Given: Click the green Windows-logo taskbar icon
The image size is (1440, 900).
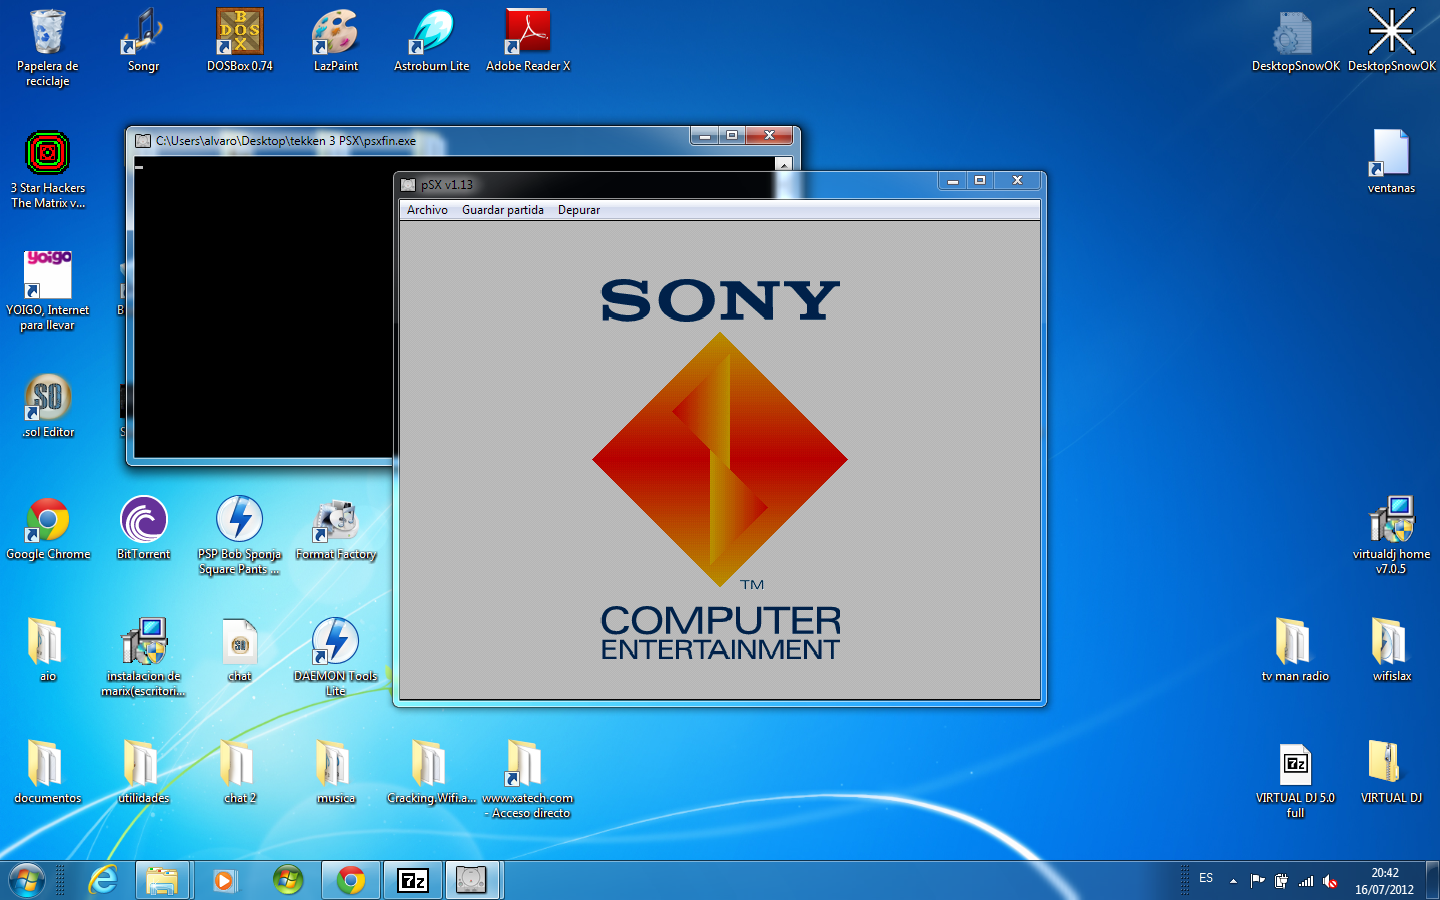Looking at the screenshot, I should [x=288, y=881].
